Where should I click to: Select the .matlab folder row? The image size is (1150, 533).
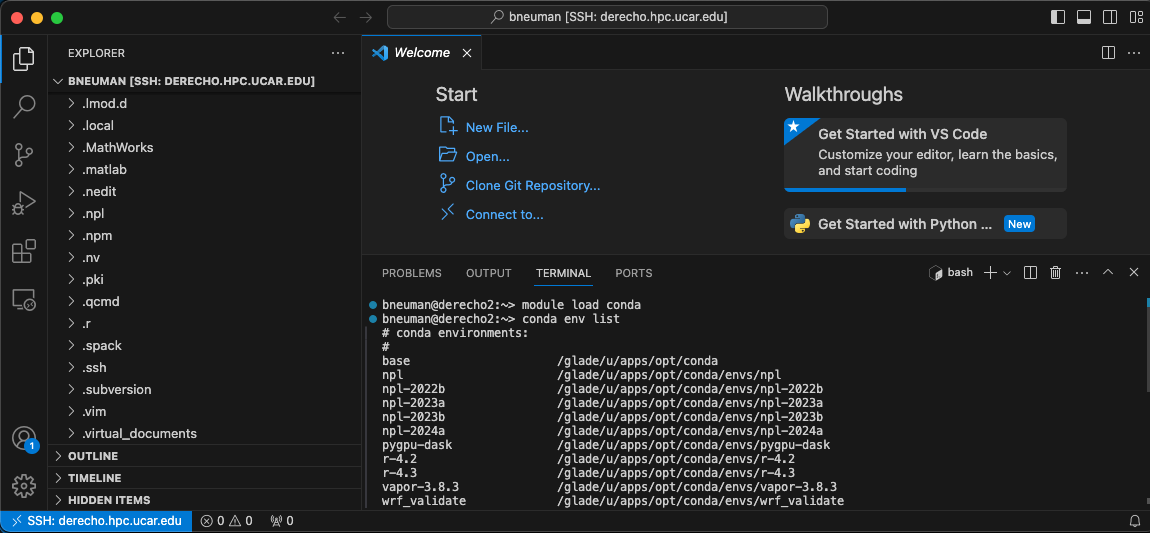(x=205, y=169)
